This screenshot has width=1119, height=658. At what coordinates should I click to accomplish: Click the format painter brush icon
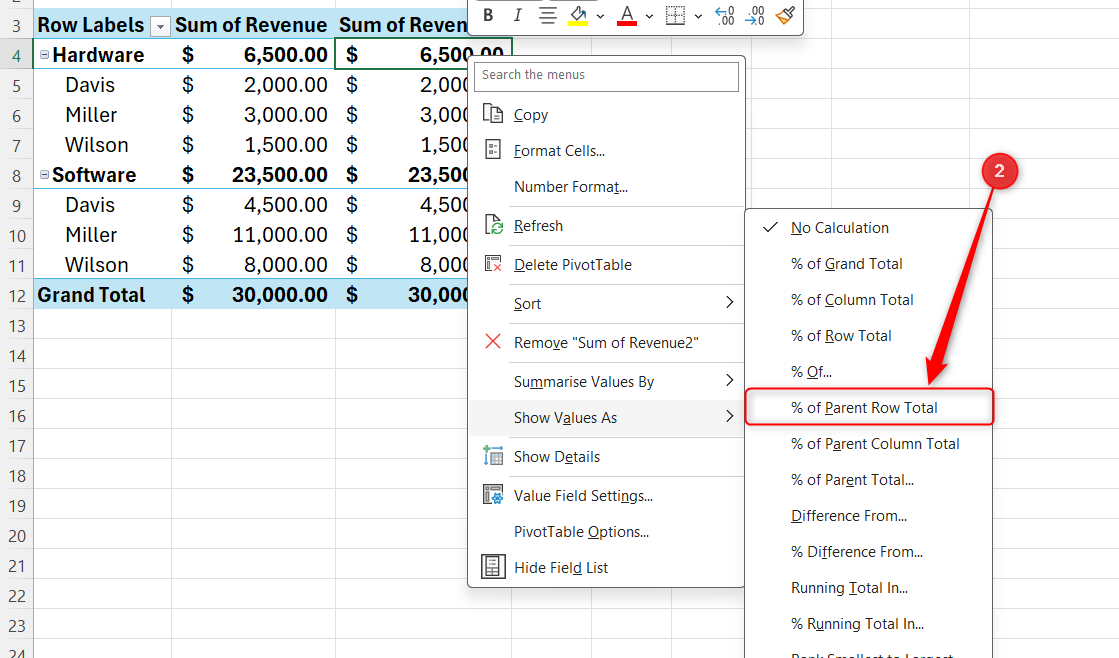pos(785,15)
